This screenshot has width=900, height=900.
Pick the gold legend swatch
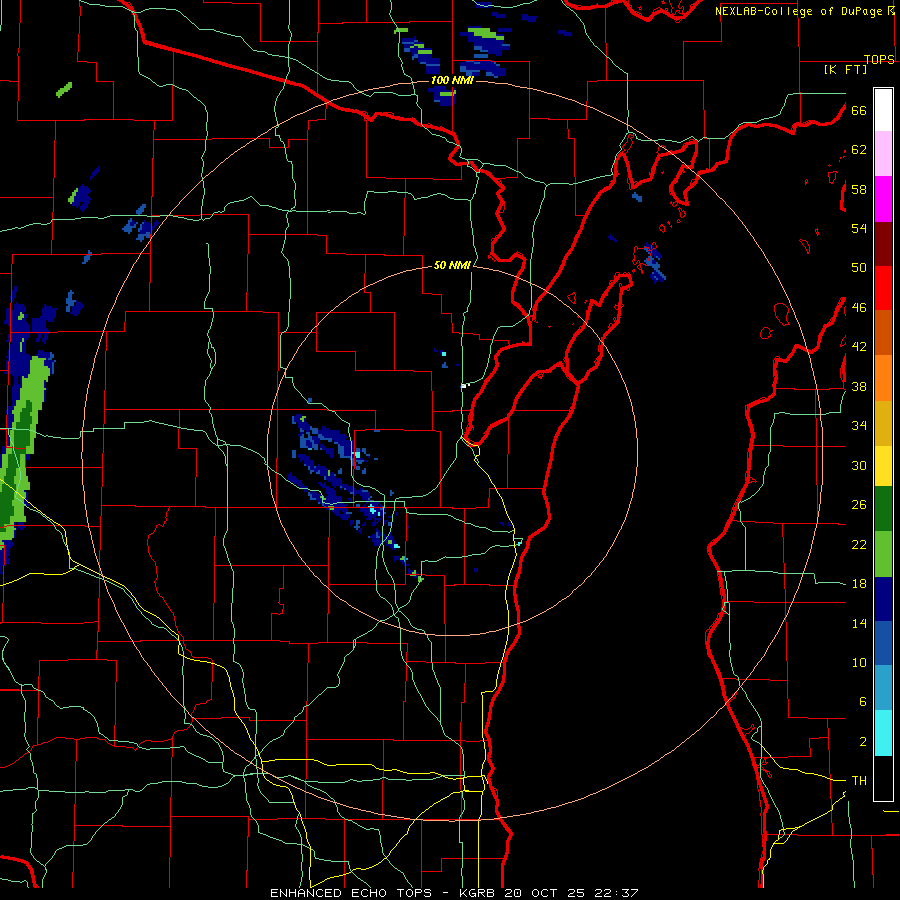click(883, 423)
